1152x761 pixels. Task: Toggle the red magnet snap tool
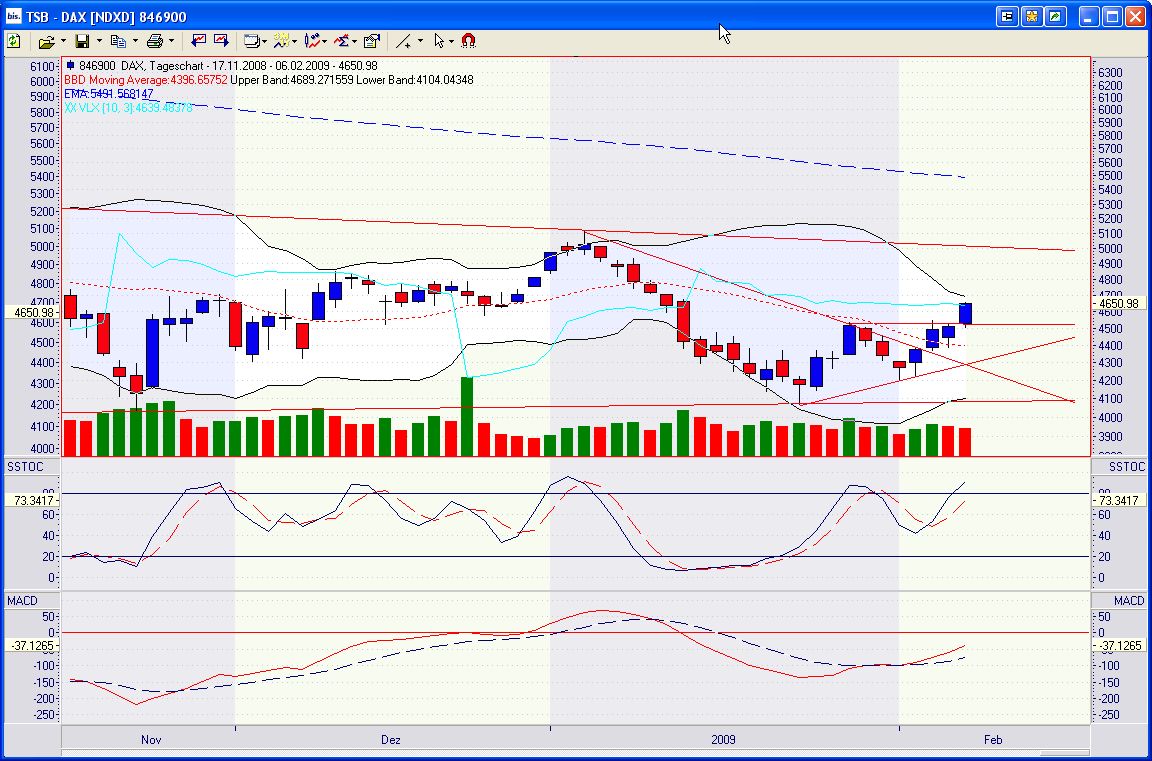(468, 41)
